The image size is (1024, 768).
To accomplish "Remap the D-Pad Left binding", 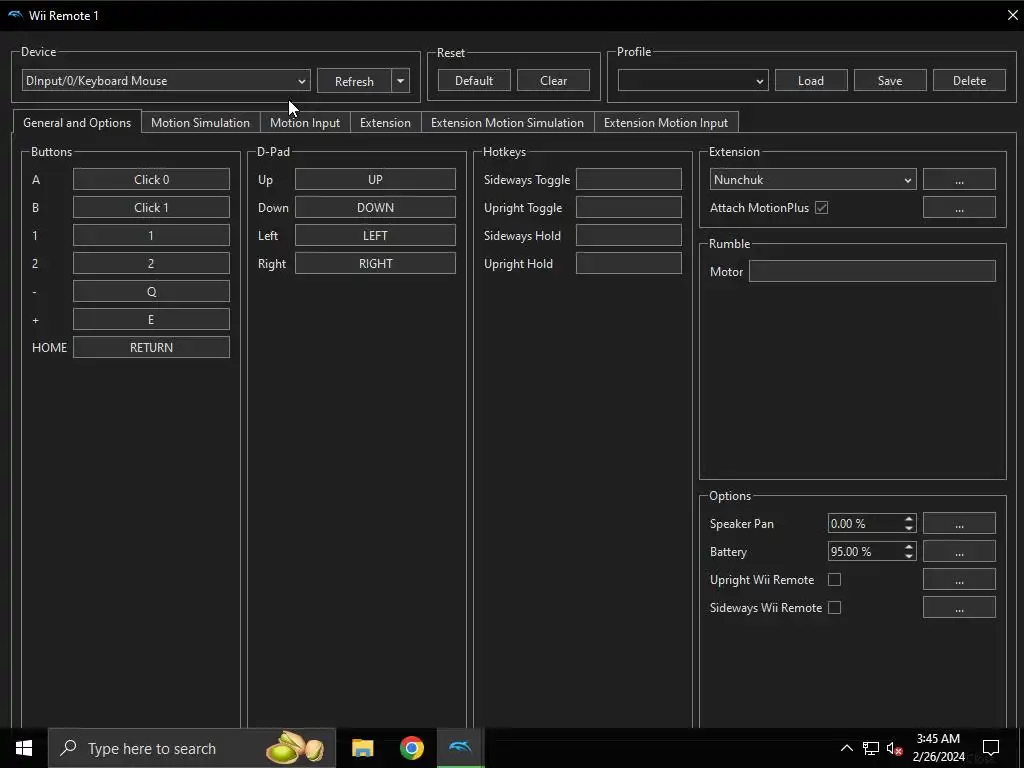I will click(x=376, y=236).
